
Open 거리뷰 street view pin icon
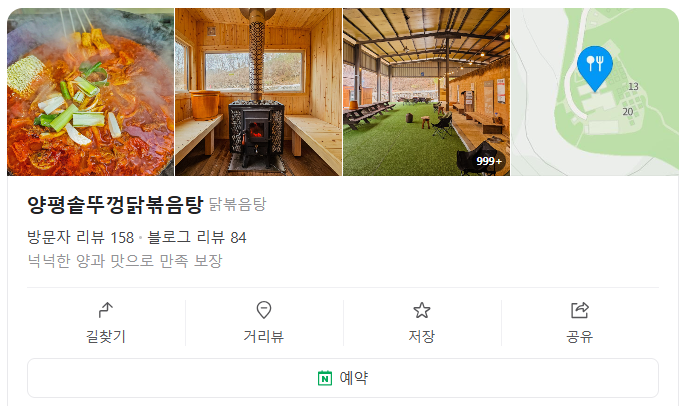pyautogui.click(x=264, y=310)
